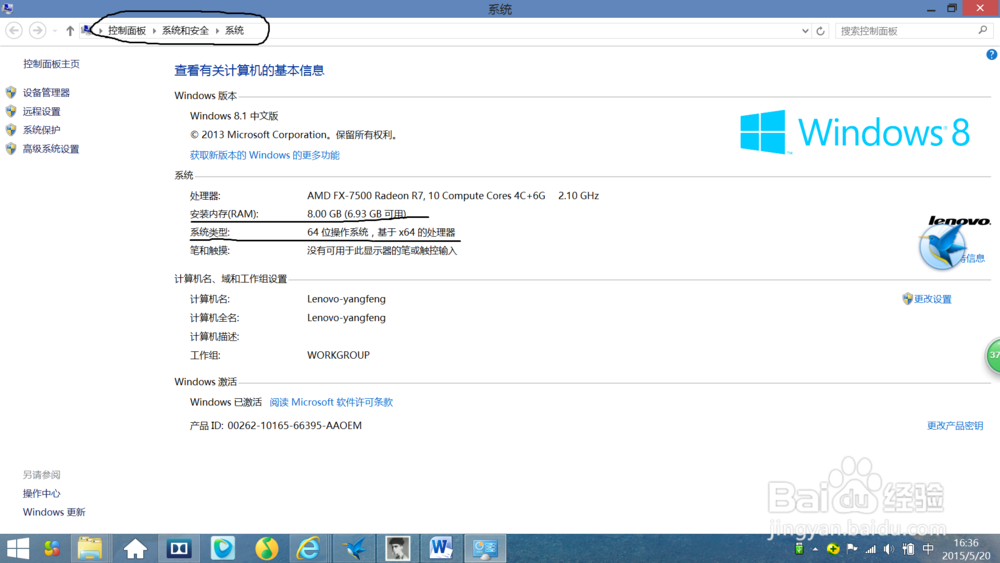1000x563 pixels.
Task: Click the WORKGROUP value
Action: tap(338, 355)
